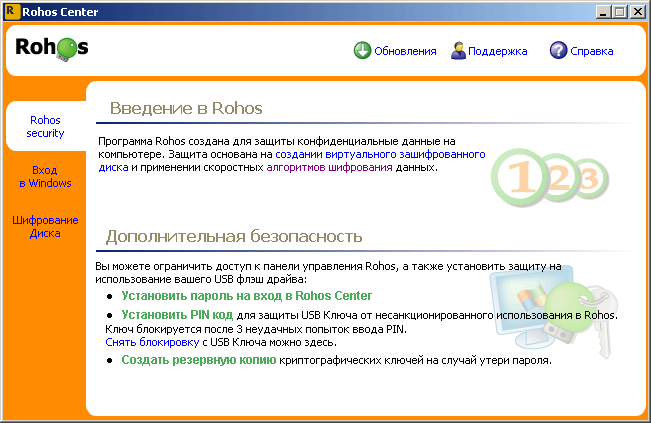Switch to Вход в Windows tab
This screenshot has height=423, width=651.
[x=45, y=176]
